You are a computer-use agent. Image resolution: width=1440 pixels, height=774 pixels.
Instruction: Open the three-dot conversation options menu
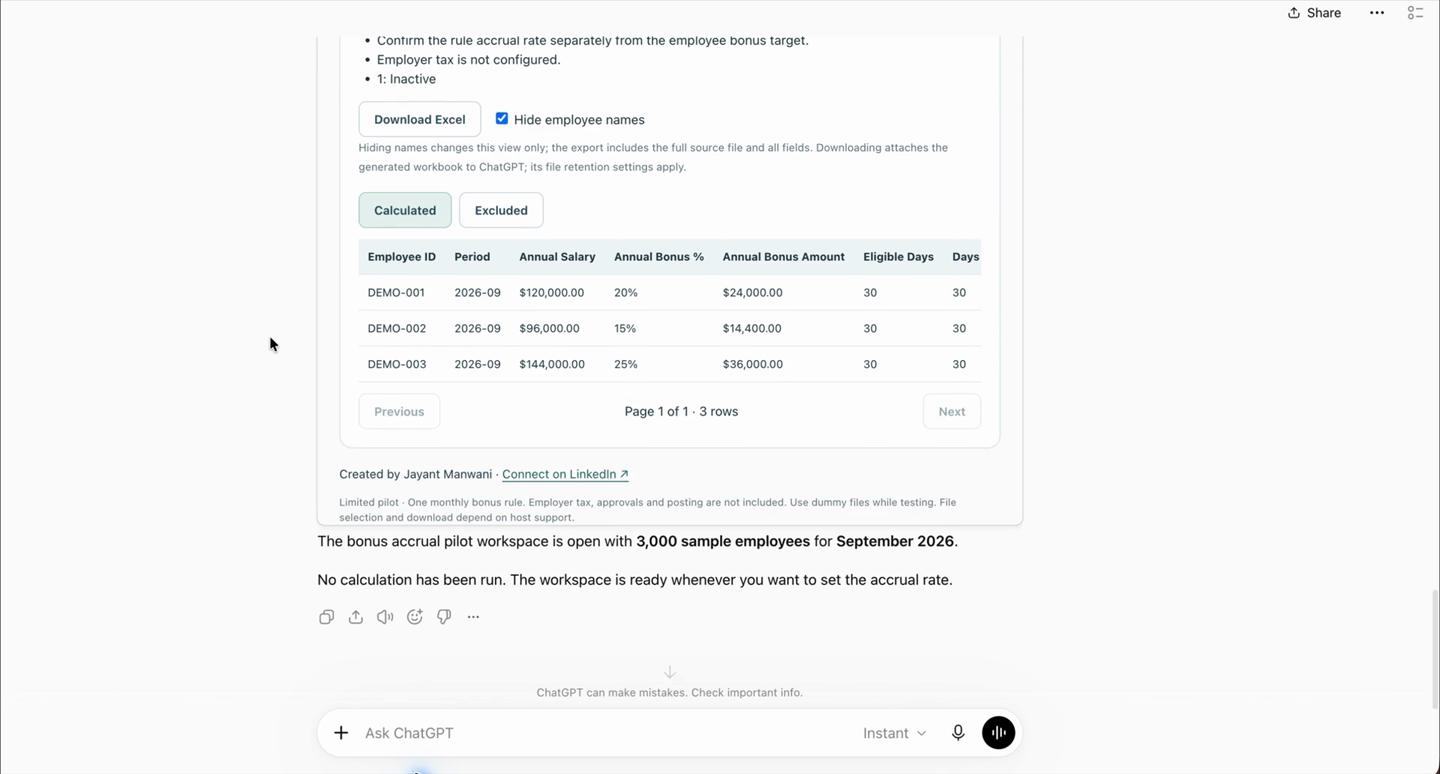pyautogui.click(x=1377, y=13)
